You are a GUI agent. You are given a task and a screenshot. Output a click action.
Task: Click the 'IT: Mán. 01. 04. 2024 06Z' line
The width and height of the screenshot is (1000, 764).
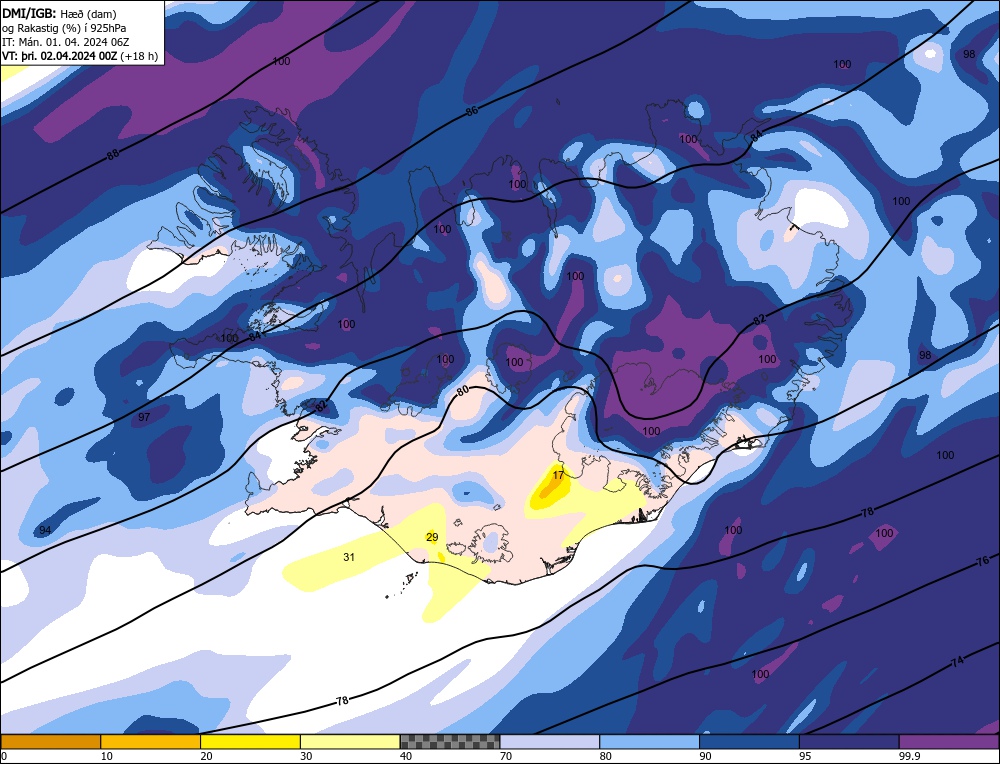(x=66, y=42)
